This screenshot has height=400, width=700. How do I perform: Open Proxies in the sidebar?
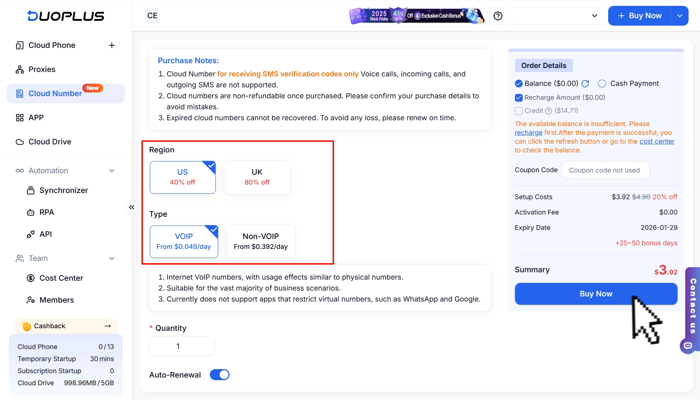click(42, 69)
